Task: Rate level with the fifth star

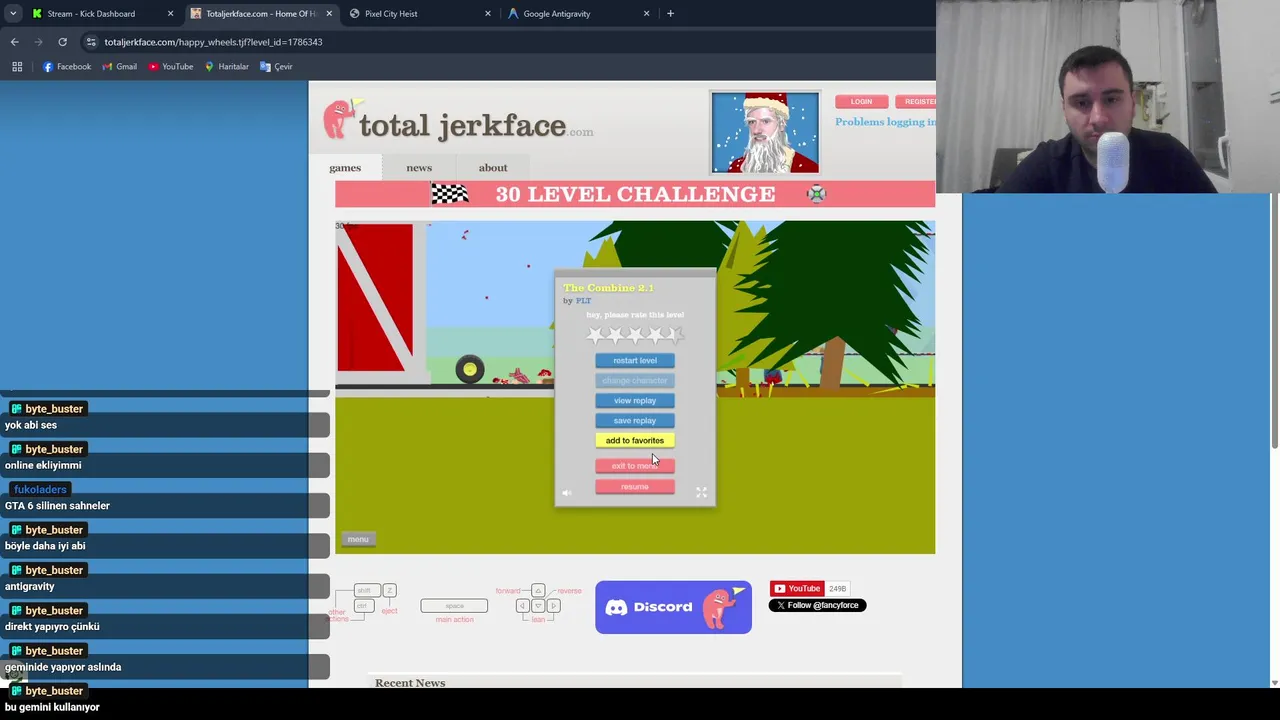Action: tap(675, 334)
